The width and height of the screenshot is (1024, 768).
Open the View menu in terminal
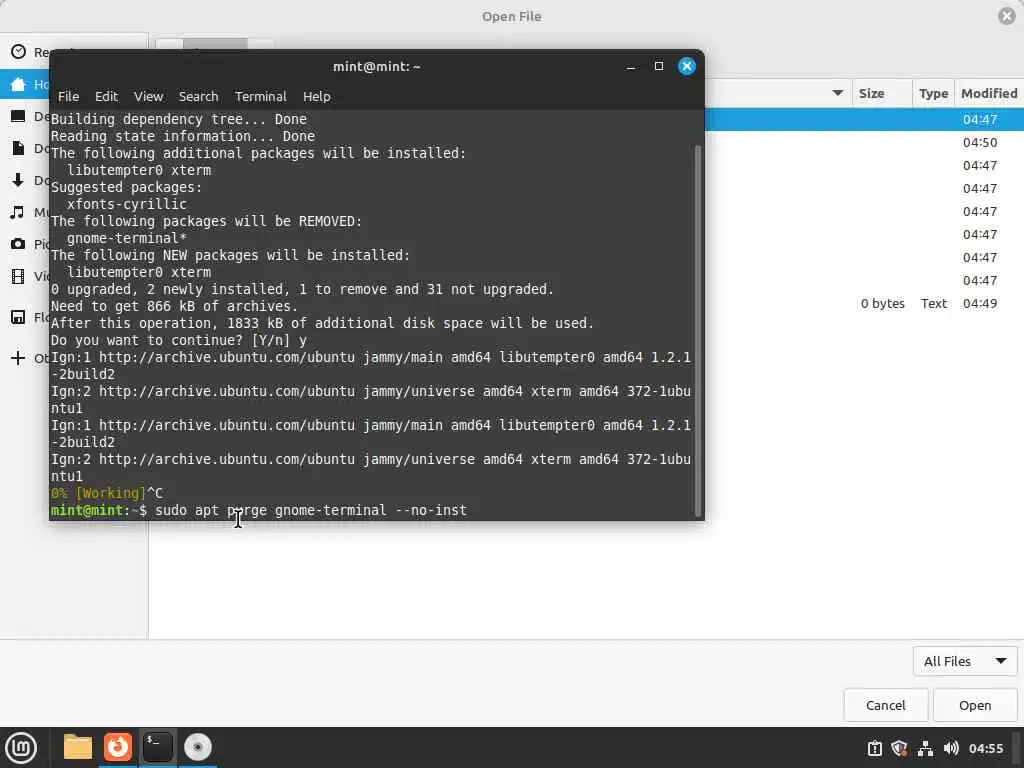(148, 96)
